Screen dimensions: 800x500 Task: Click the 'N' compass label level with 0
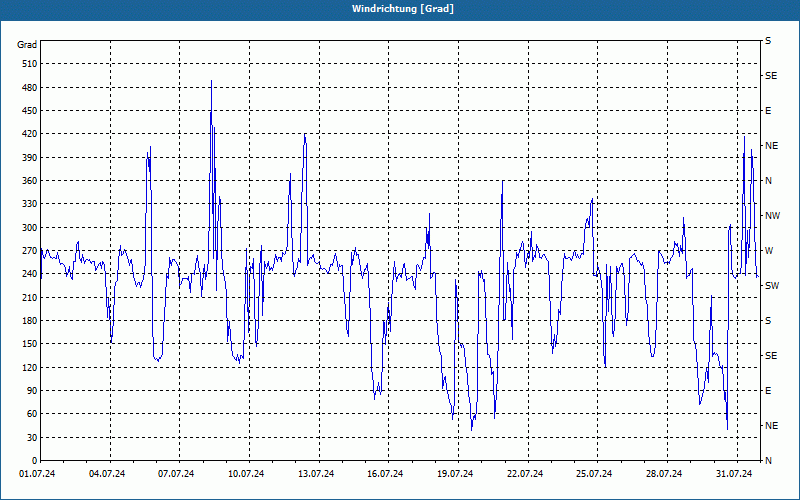tap(768, 461)
